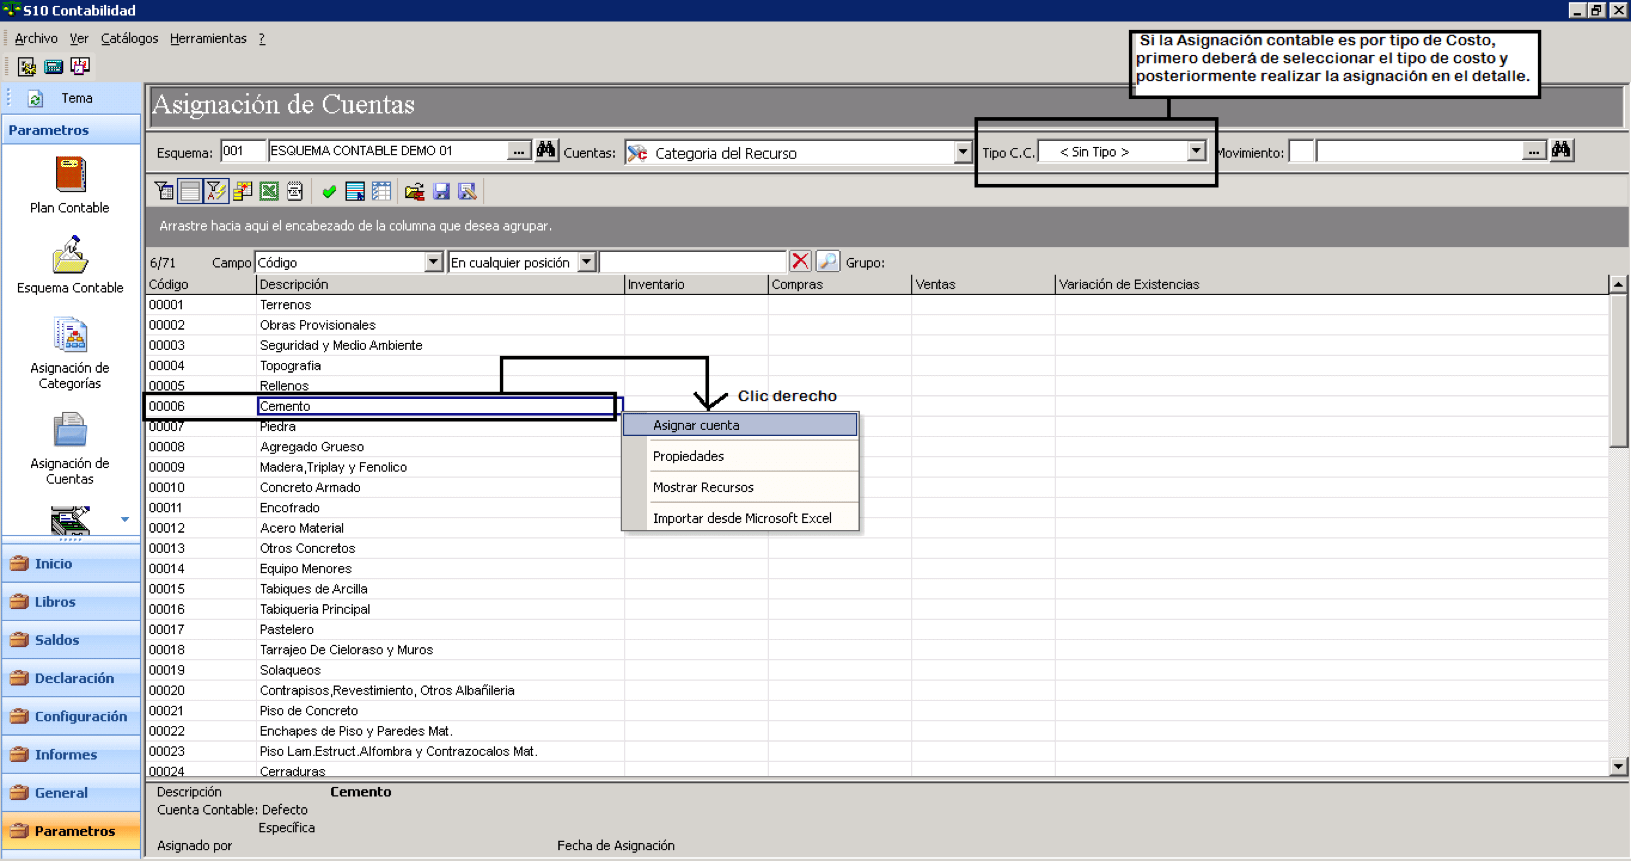Click the Excel export toolbar icon
1631x861 pixels.
pyautogui.click(x=269, y=191)
